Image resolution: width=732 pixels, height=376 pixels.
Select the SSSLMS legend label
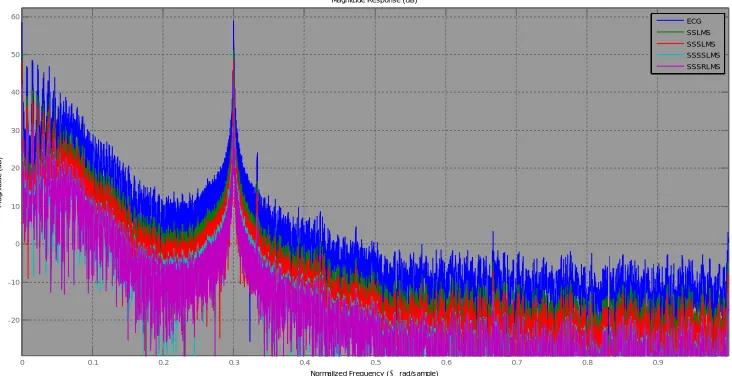[701, 44]
